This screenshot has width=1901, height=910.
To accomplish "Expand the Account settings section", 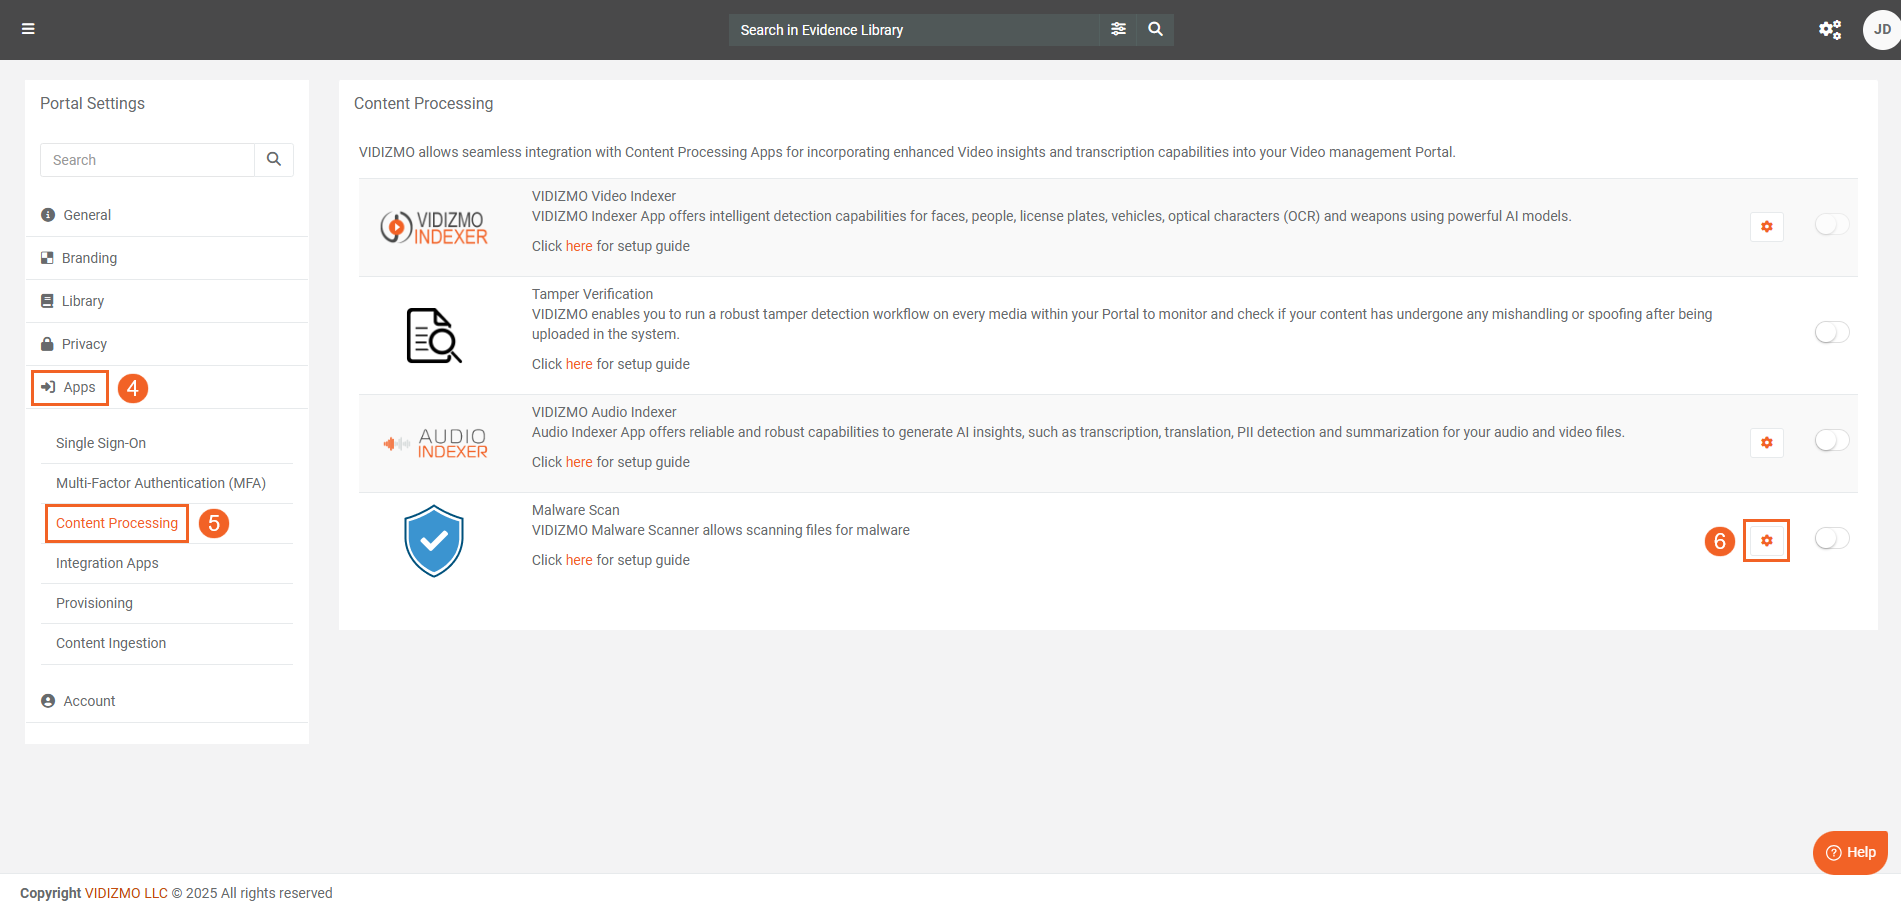I will [x=89, y=701].
